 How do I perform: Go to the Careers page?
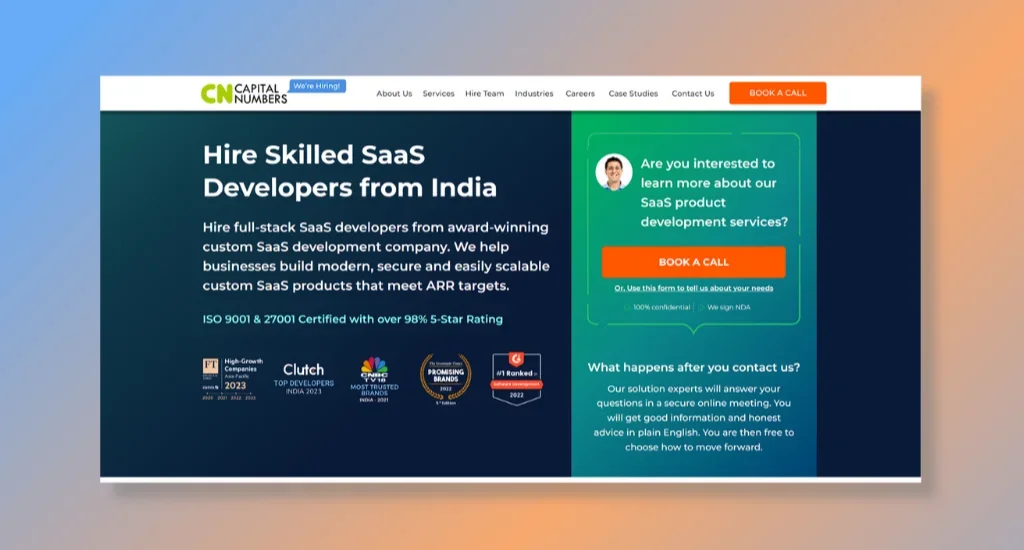pos(580,93)
